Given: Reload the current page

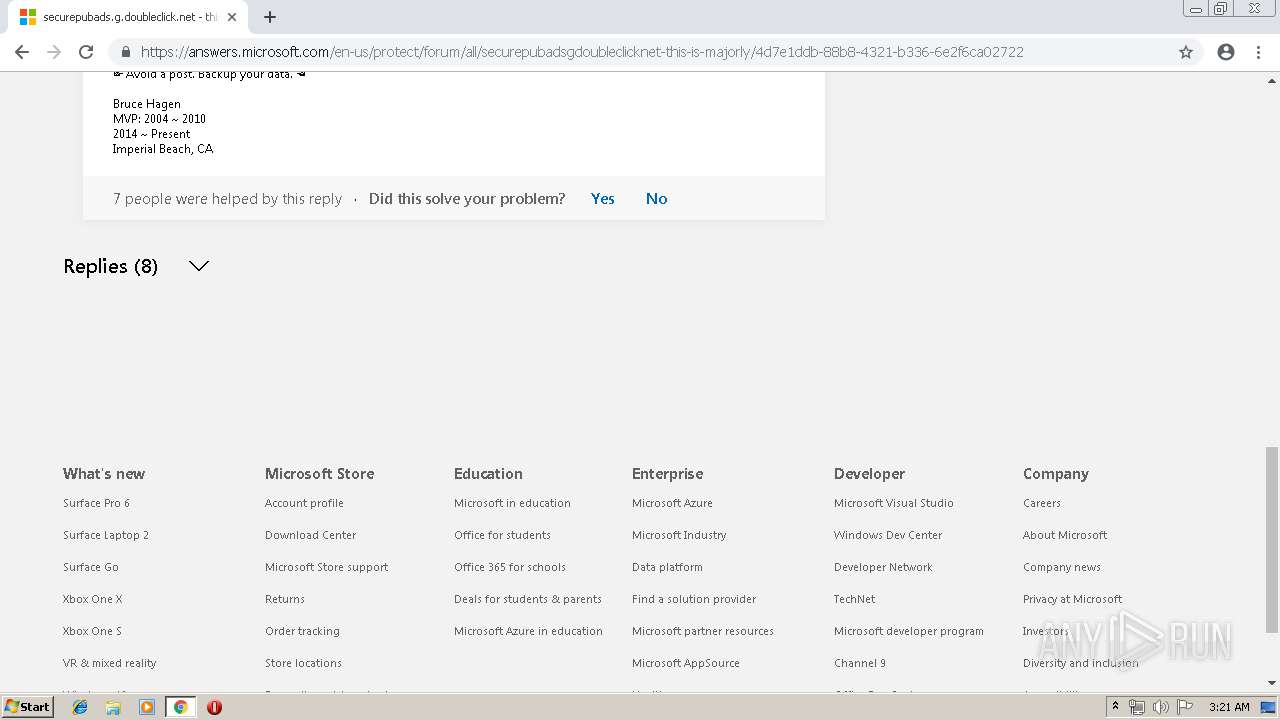Looking at the screenshot, I should point(86,52).
